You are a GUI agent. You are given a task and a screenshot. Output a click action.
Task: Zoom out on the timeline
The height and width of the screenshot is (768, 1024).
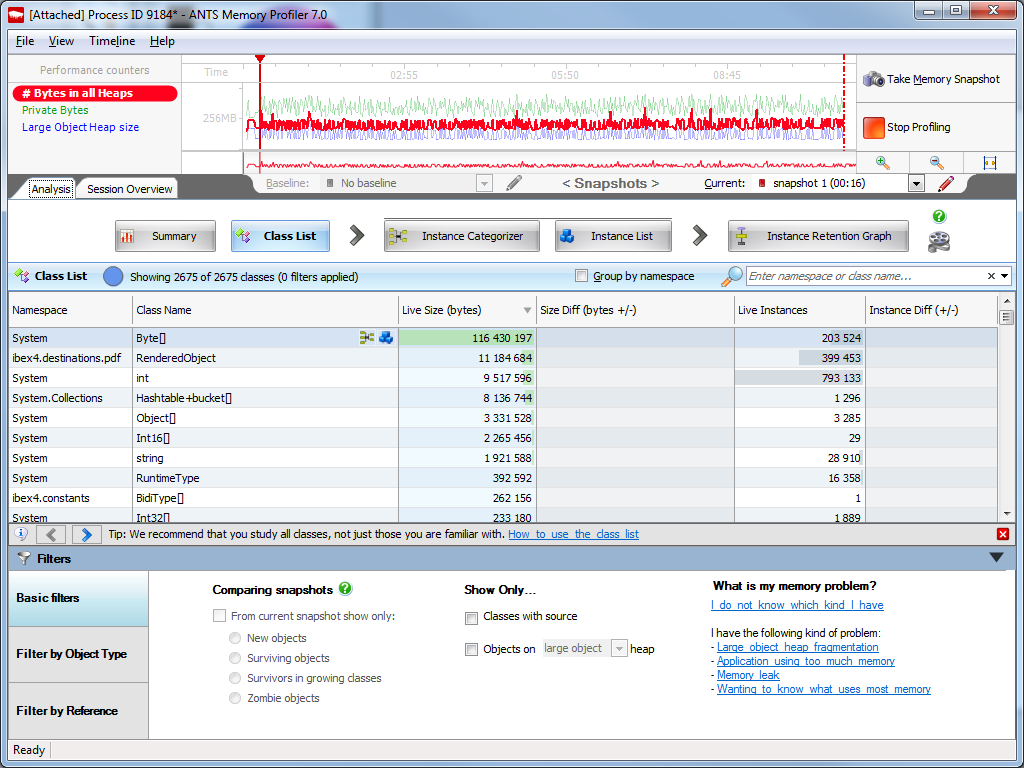(936, 163)
